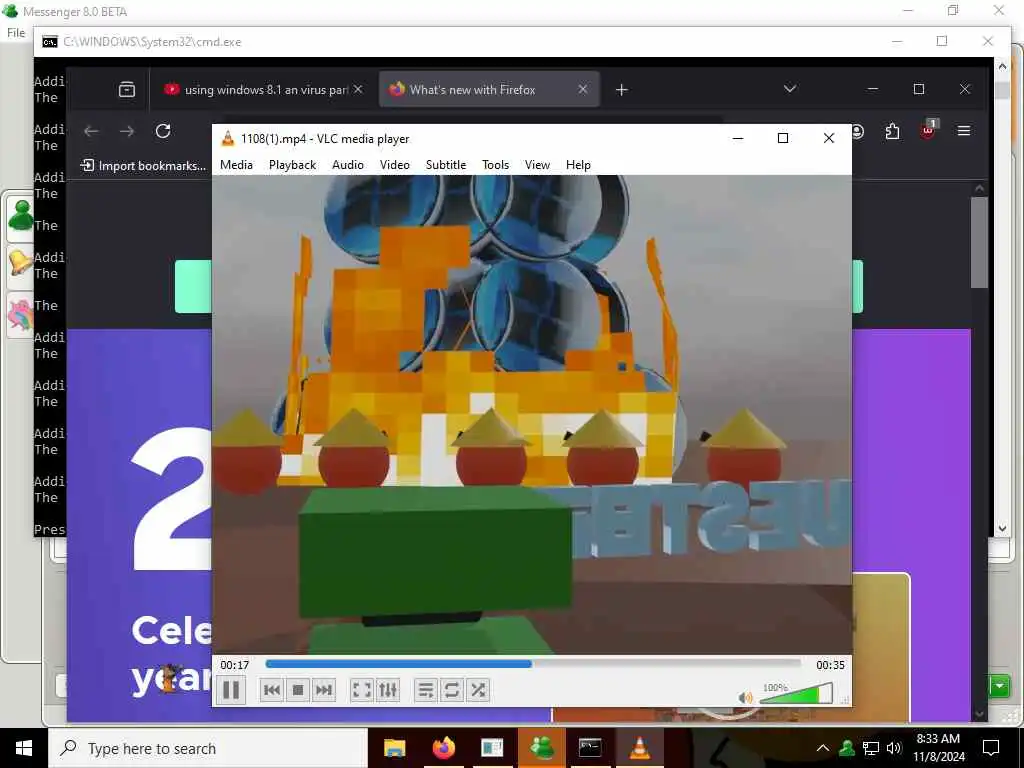Close What's new with Firefox tab

[x=583, y=89]
